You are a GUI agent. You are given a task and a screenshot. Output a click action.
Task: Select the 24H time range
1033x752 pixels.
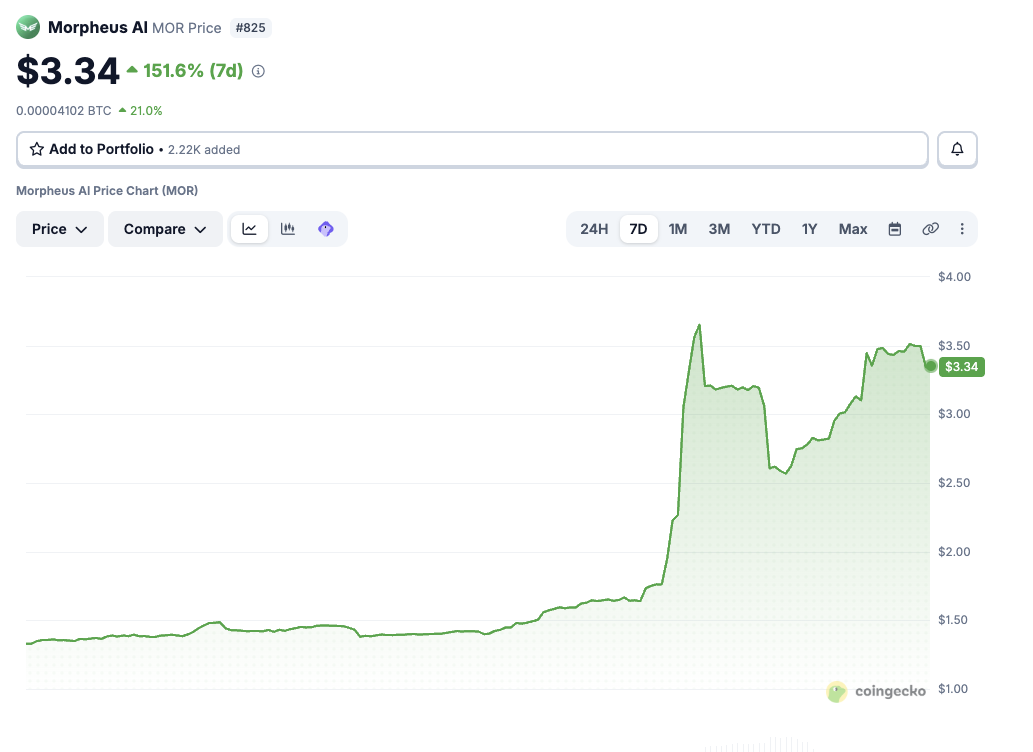pyautogui.click(x=594, y=229)
